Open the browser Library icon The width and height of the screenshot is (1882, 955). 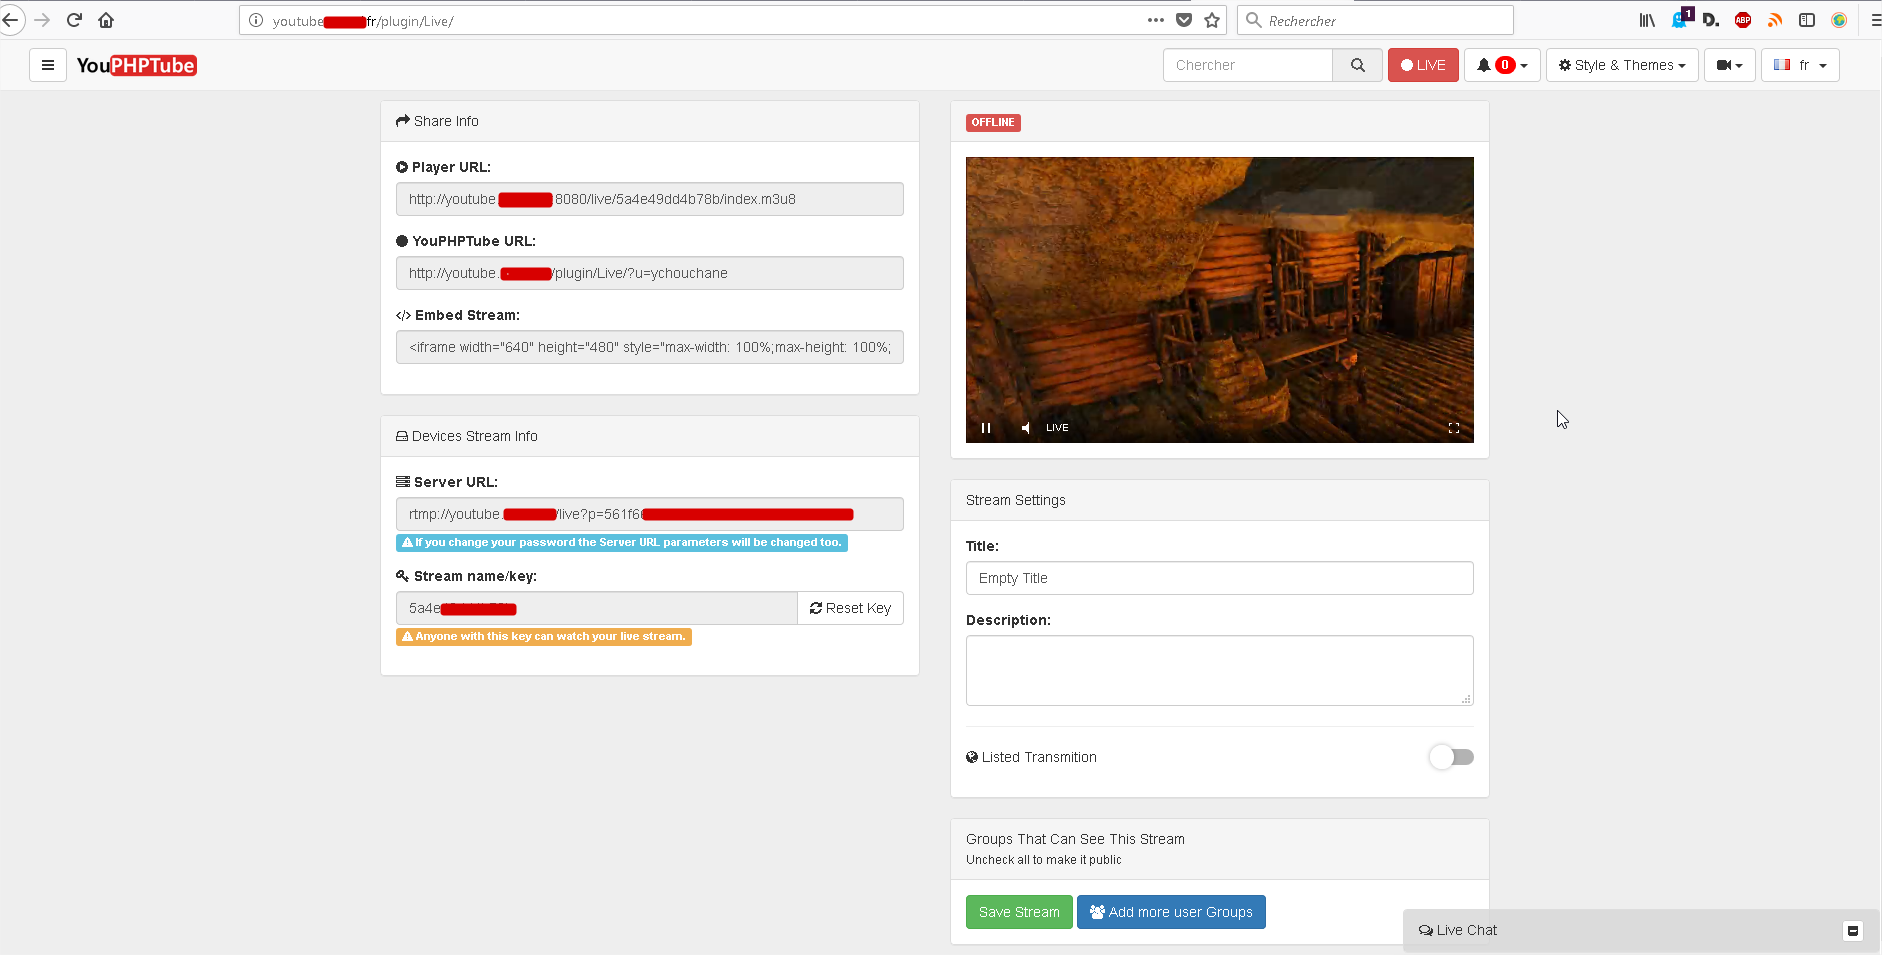tap(1647, 20)
